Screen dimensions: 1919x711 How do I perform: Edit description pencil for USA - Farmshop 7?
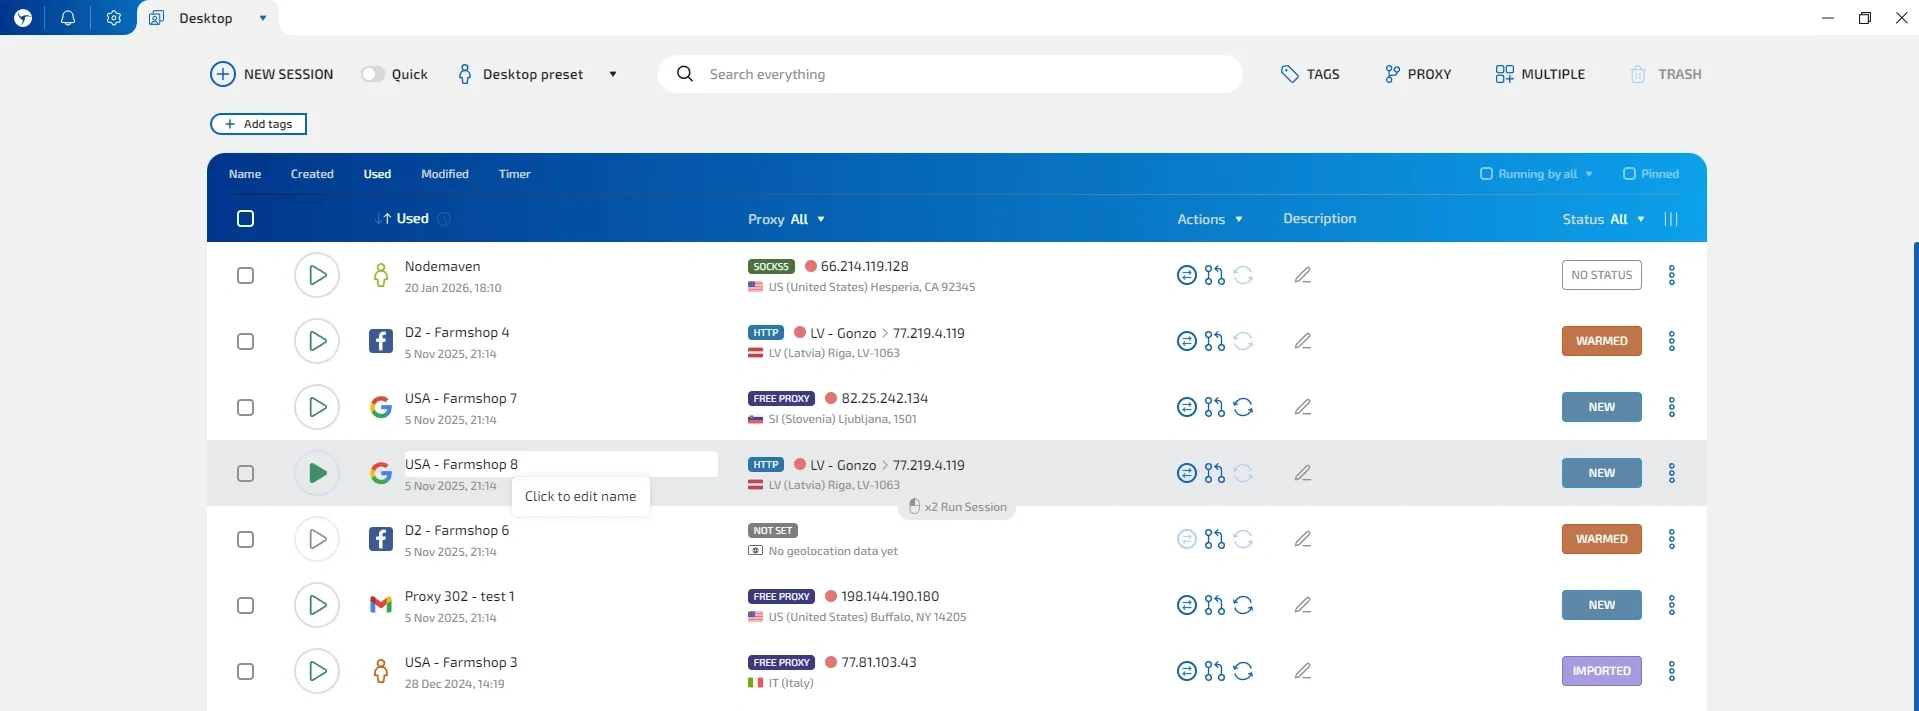tap(1302, 407)
